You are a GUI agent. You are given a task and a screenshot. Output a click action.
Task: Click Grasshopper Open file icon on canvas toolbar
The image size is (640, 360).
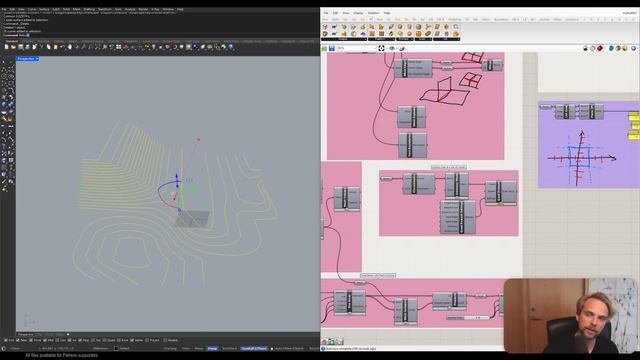click(x=324, y=48)
